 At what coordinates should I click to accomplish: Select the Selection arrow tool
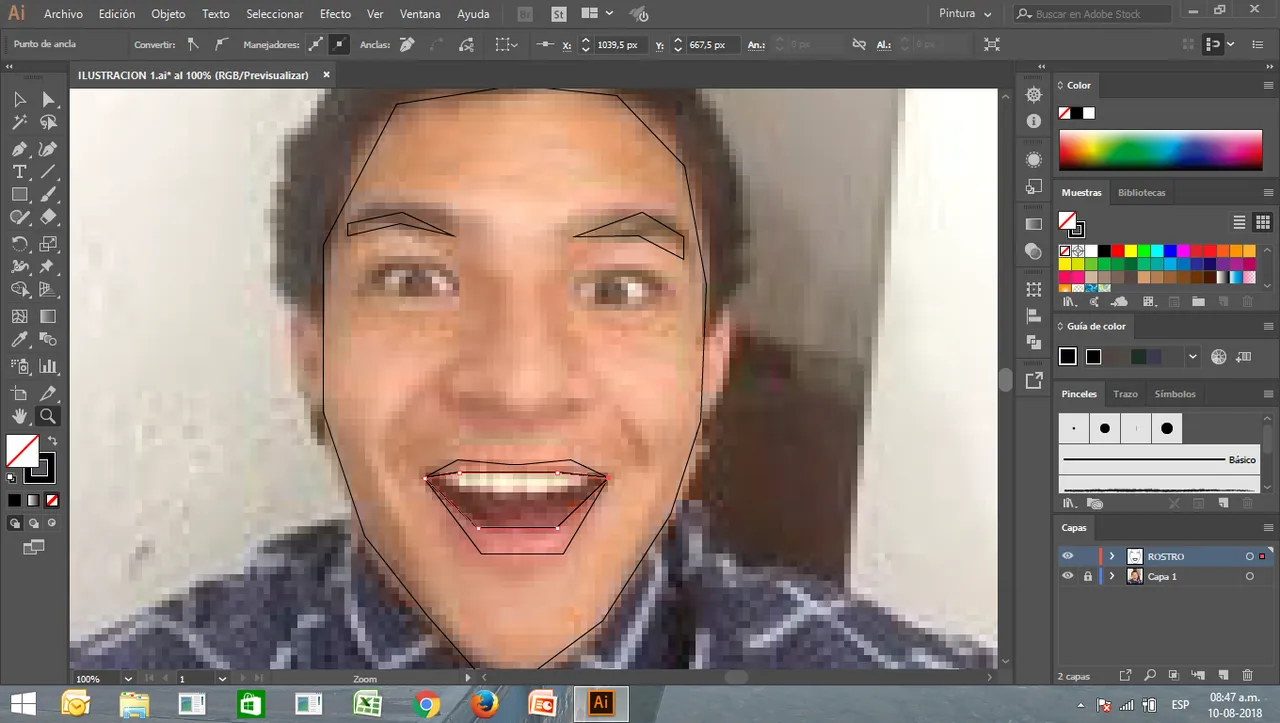[19, 99]
